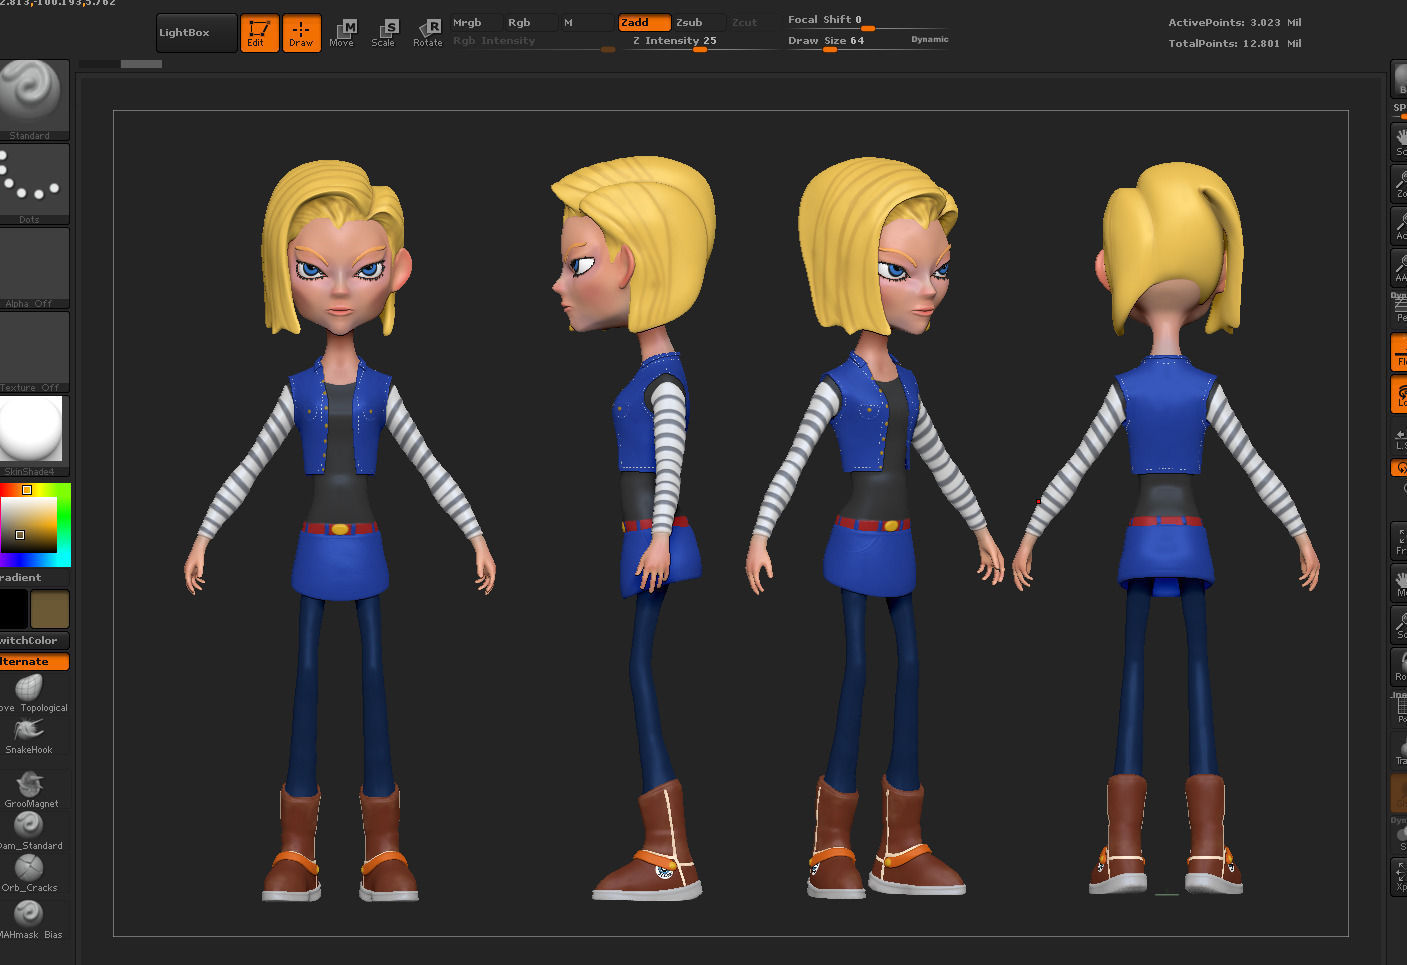The image size is (1407, 965).
Task: Toggle the orange Local transformations button
Action: (x=1400, y=394)
